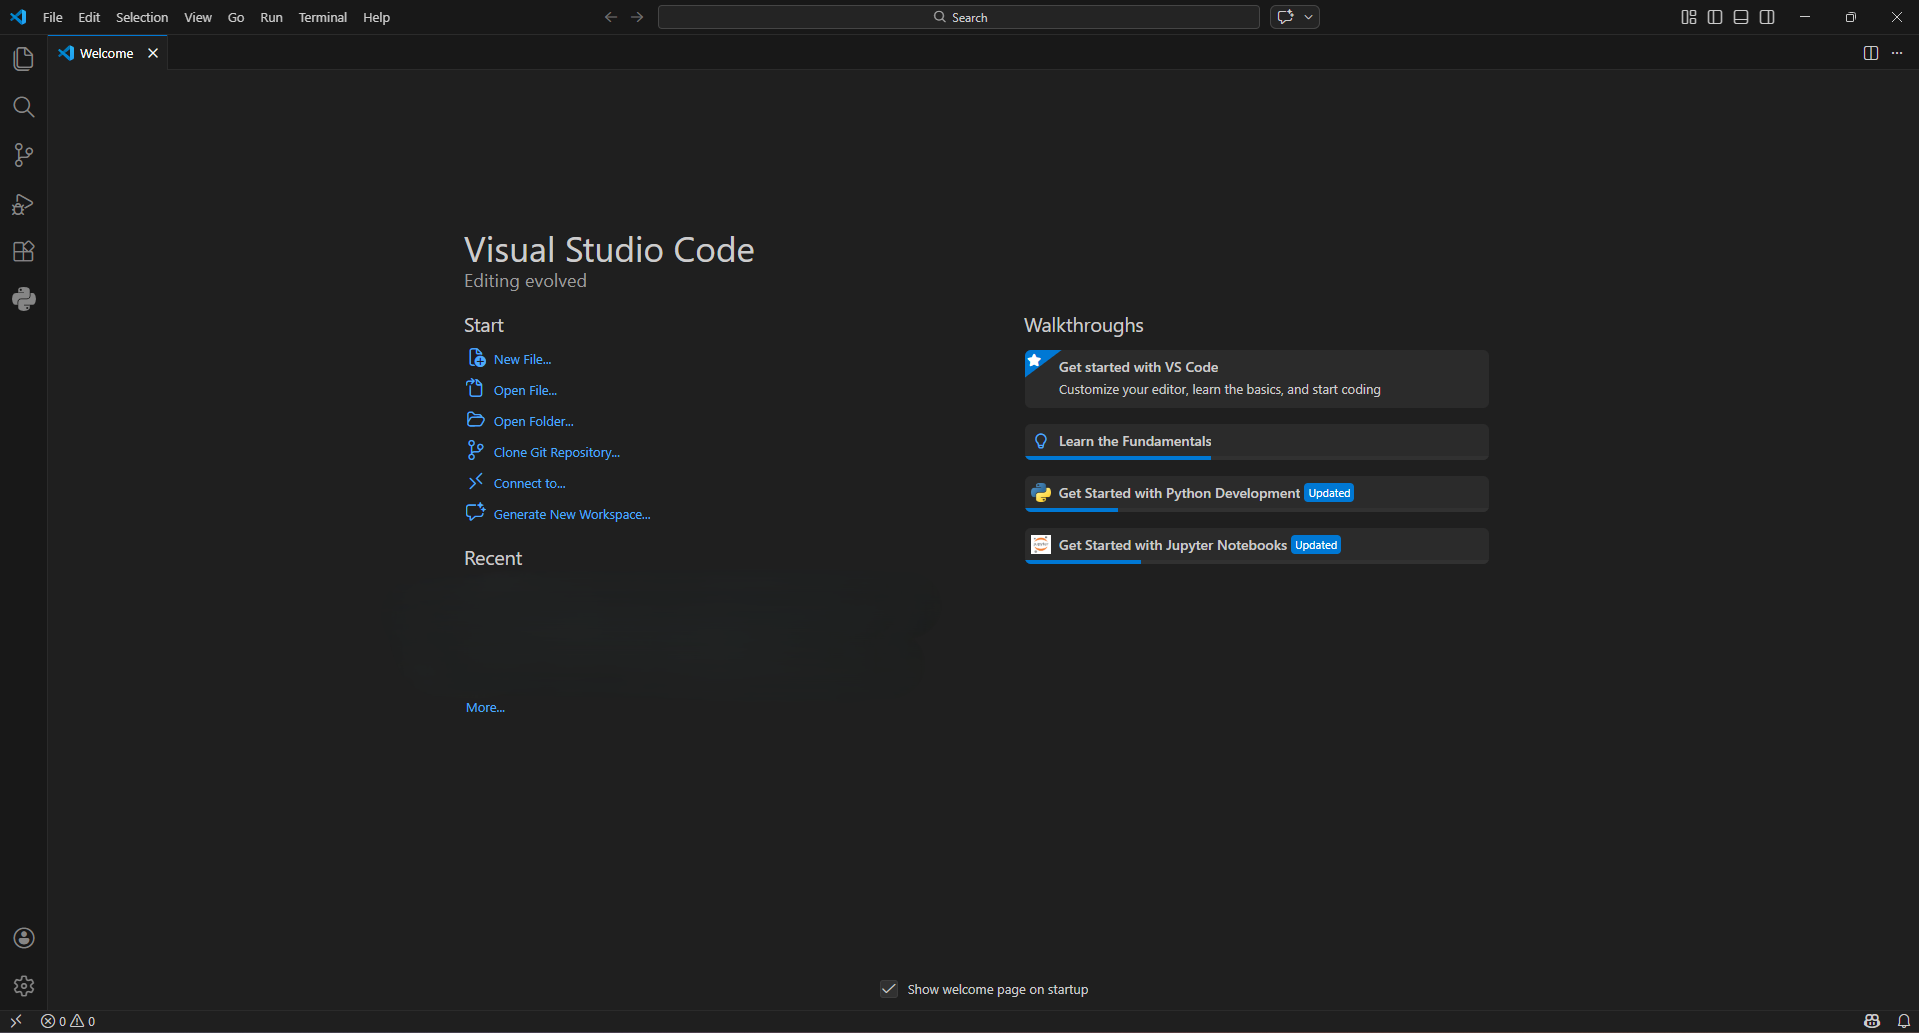1919x1033 pixels.
Task: Click the Python icon on Python walkthrough
Action: [1041, 493]
